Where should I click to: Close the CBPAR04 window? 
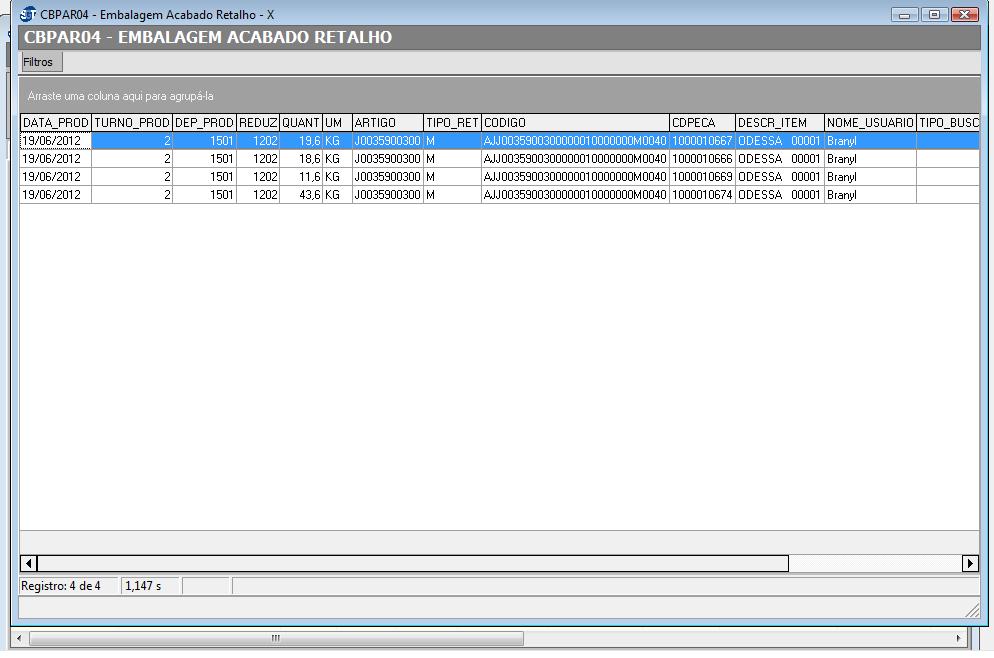[x=964, y=15]
